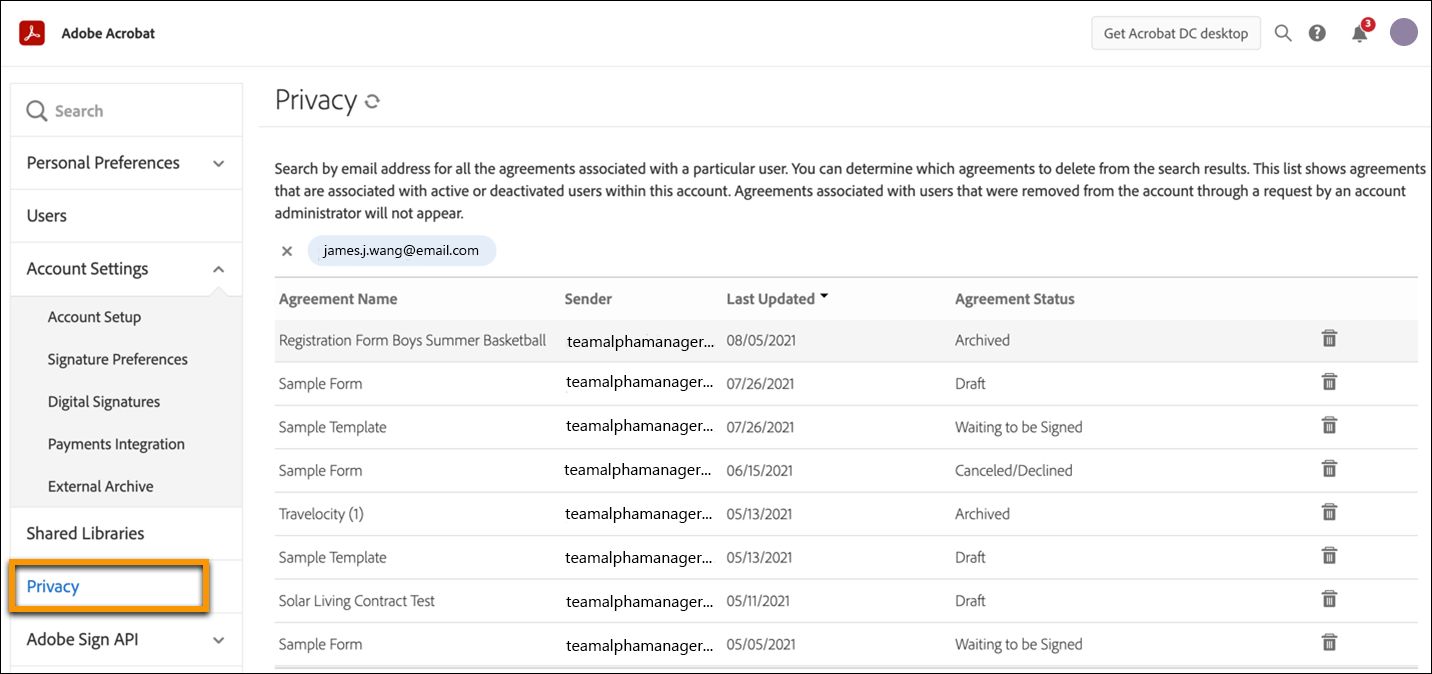Select Shared Libraries in sidebar

click(x=85, y=534)
